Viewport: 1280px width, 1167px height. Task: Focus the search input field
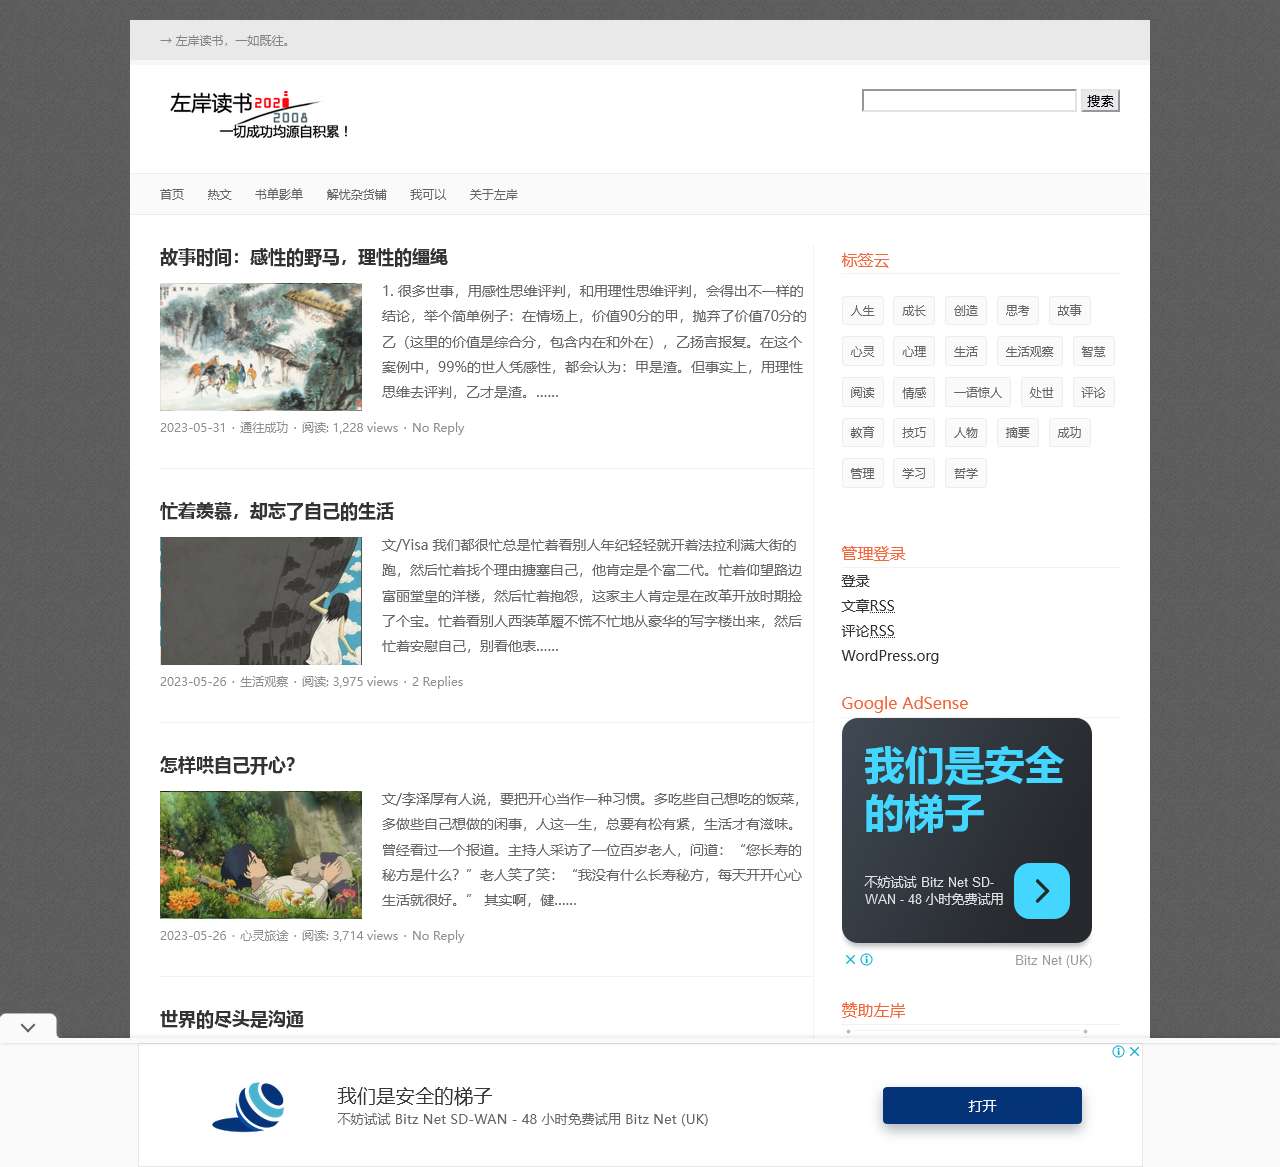coord(969,100)
